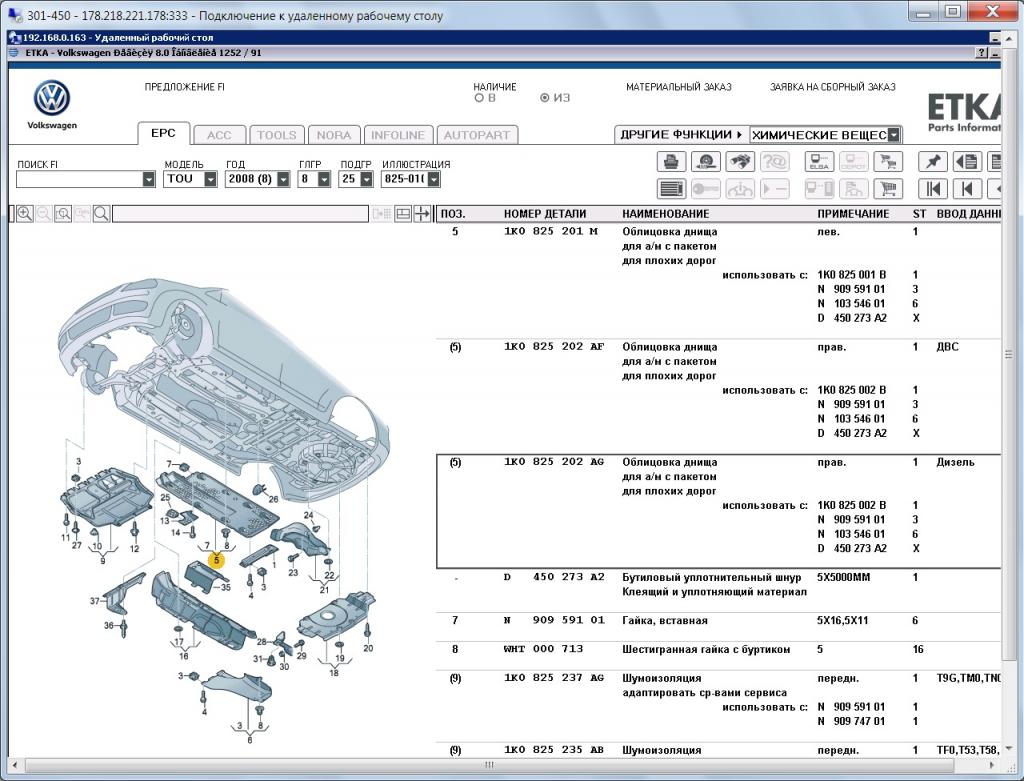Image resolution: width=1024 pixels, height=781 pixels.
Task: Click yellow highlighted position 5 on diagram
Action: click(x=216, y=560)
